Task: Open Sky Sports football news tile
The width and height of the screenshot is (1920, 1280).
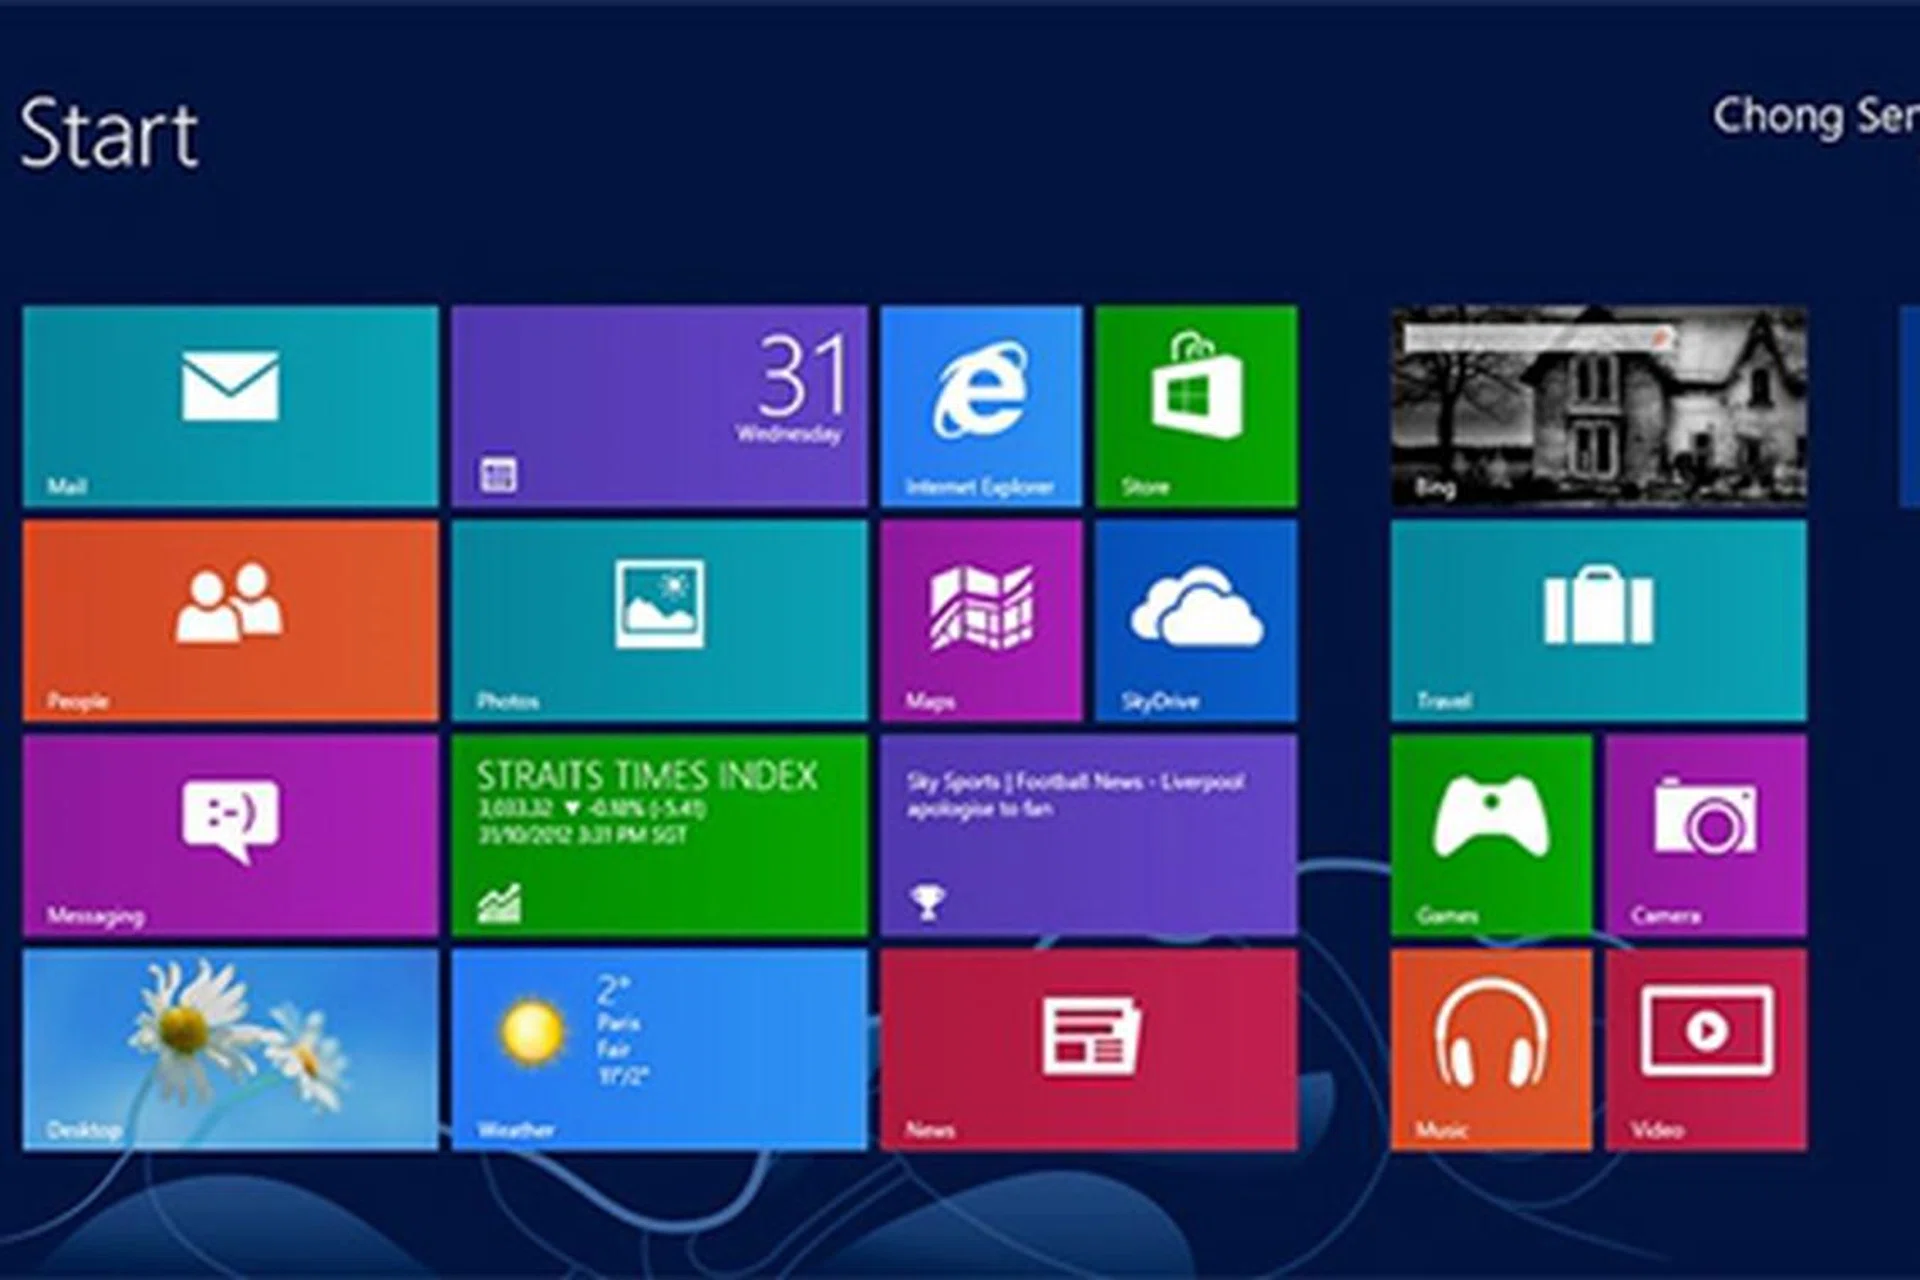Action: point(1089,835)
